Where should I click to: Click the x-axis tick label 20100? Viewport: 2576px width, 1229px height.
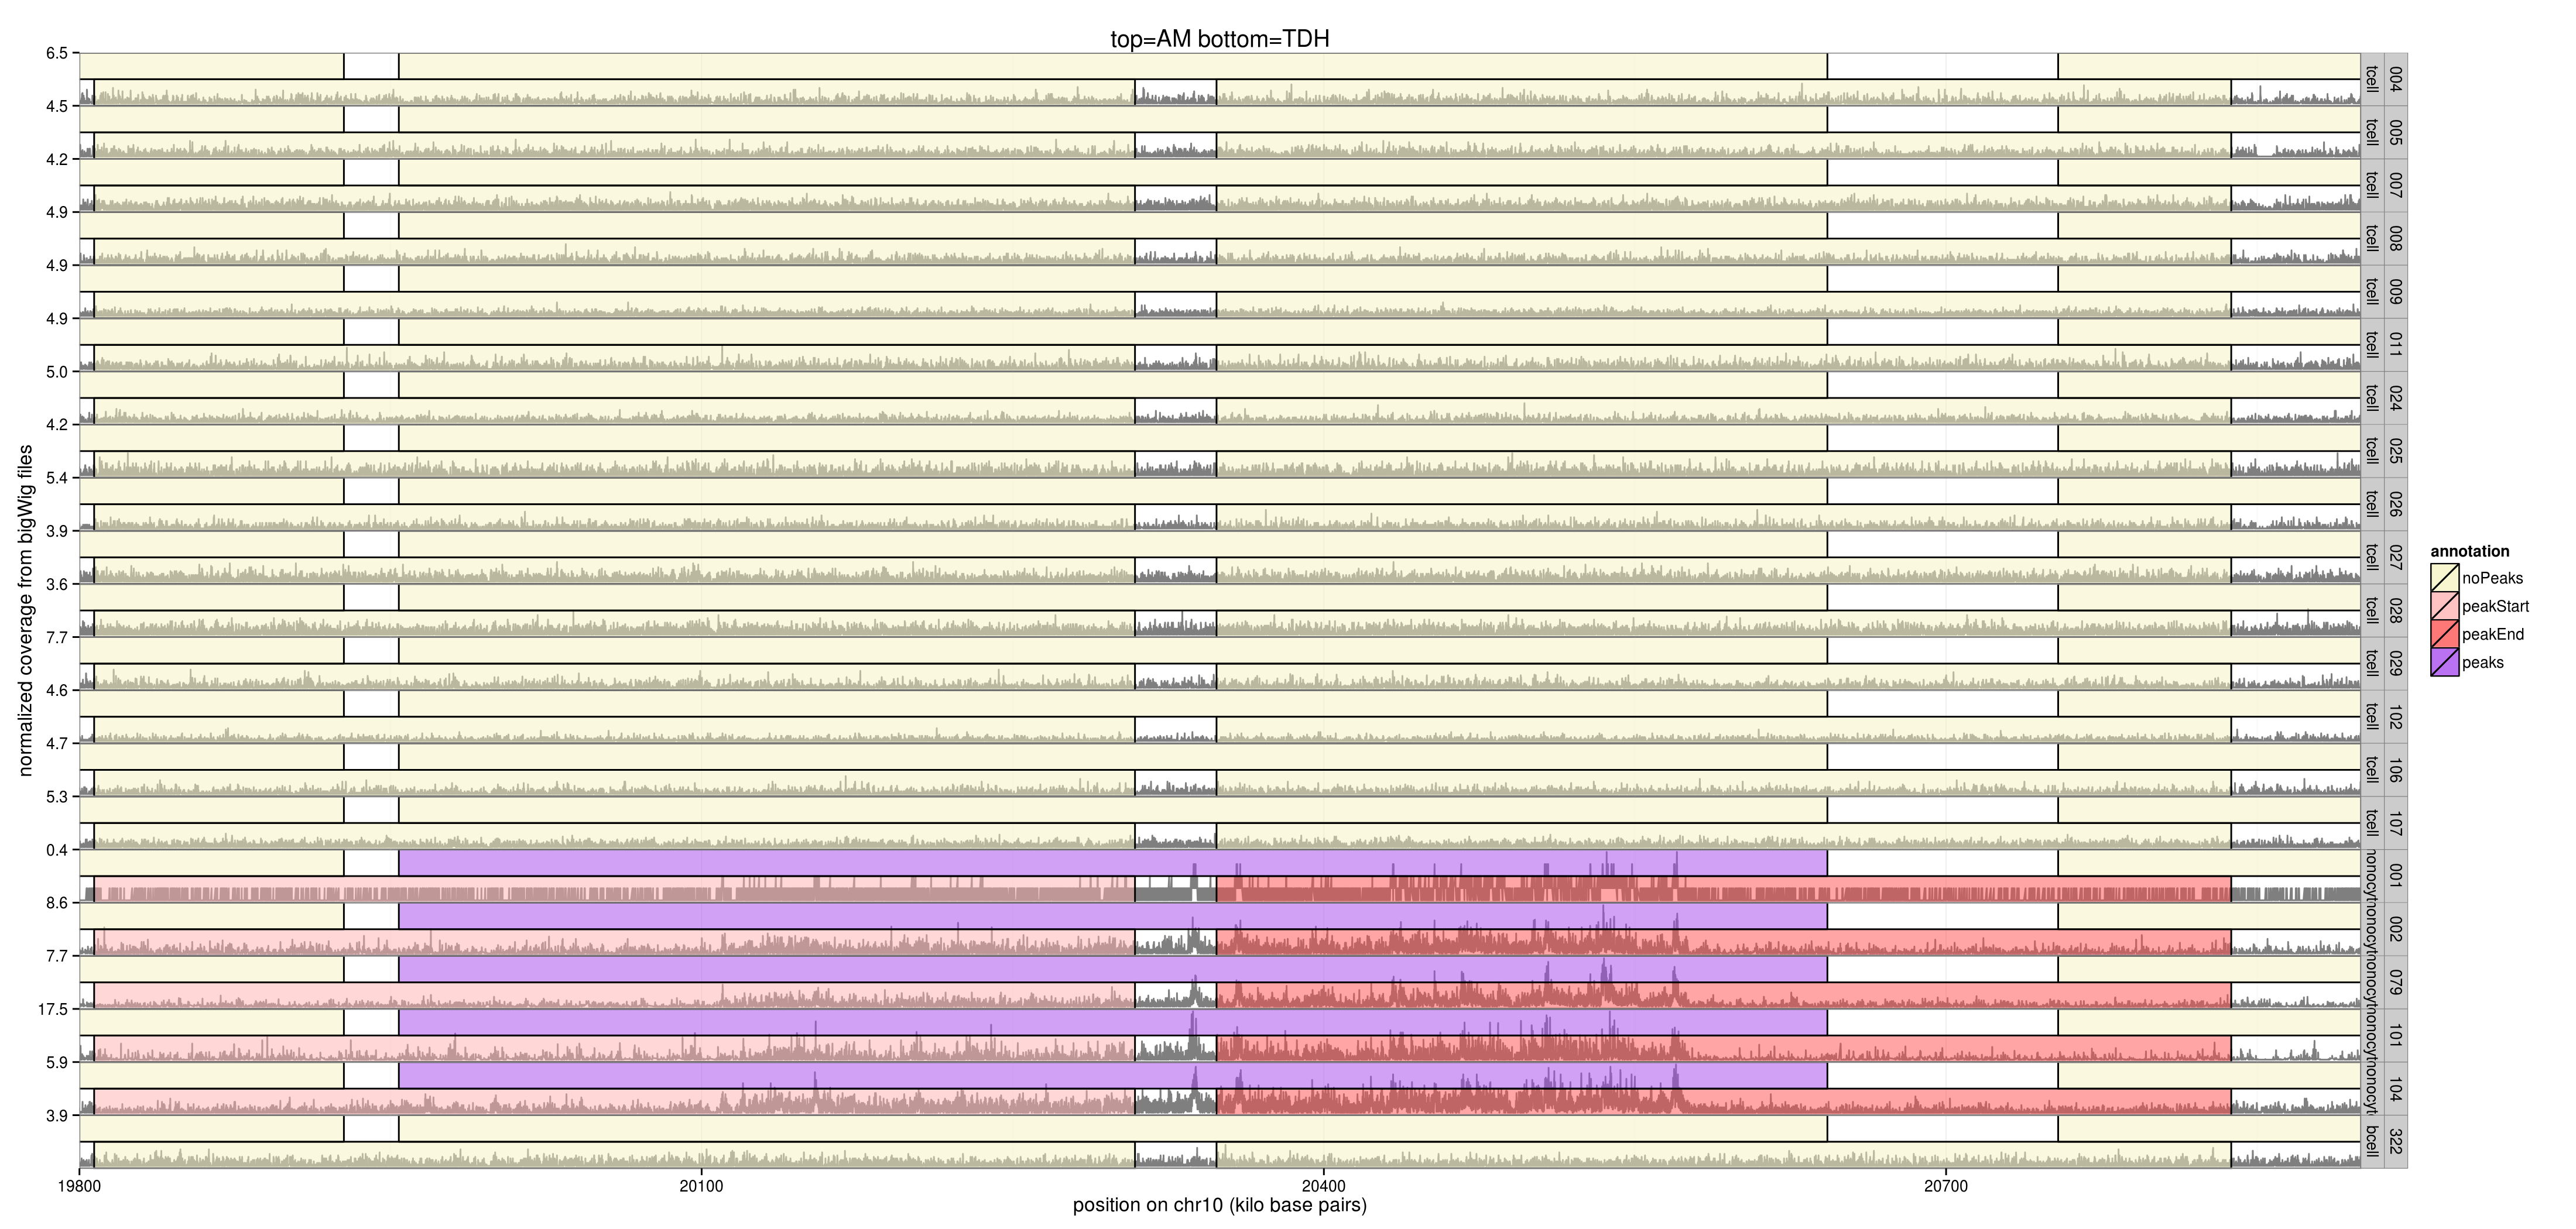click(x=701, y=1186)
